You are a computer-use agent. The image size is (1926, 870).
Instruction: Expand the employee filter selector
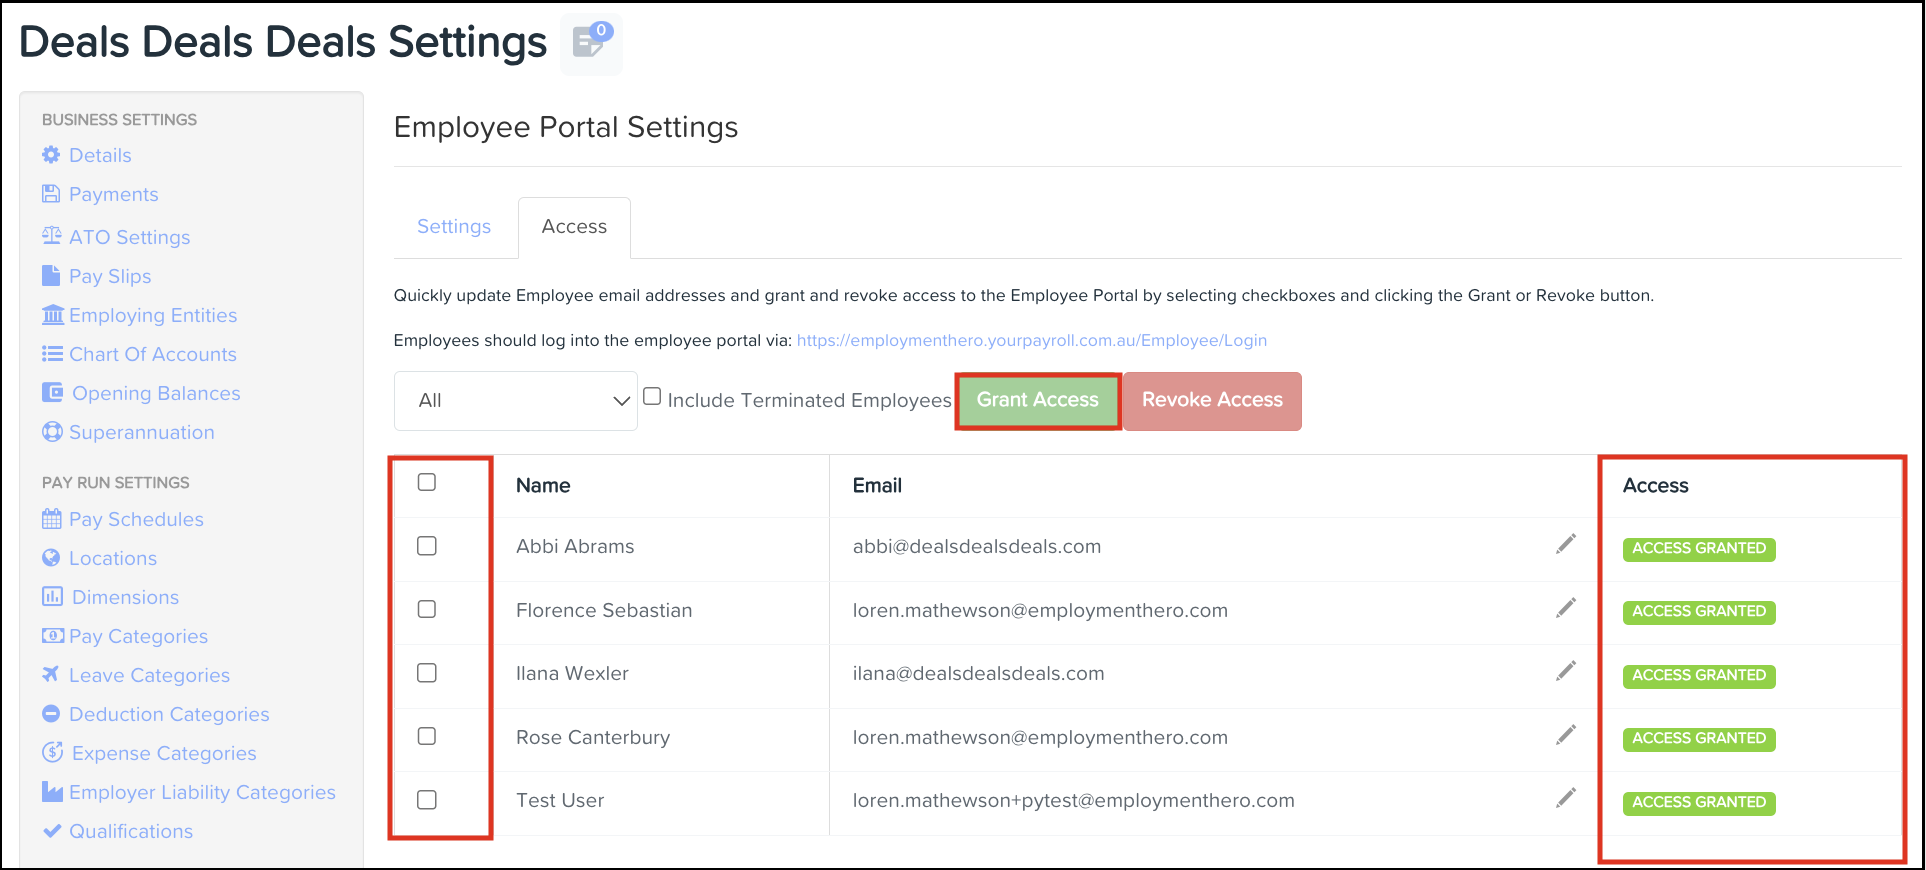pos(617,400)
